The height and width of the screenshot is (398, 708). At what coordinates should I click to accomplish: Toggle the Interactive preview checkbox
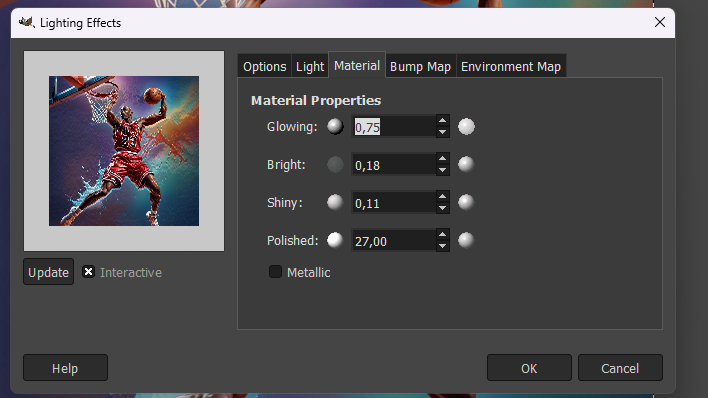coord(88,272)
